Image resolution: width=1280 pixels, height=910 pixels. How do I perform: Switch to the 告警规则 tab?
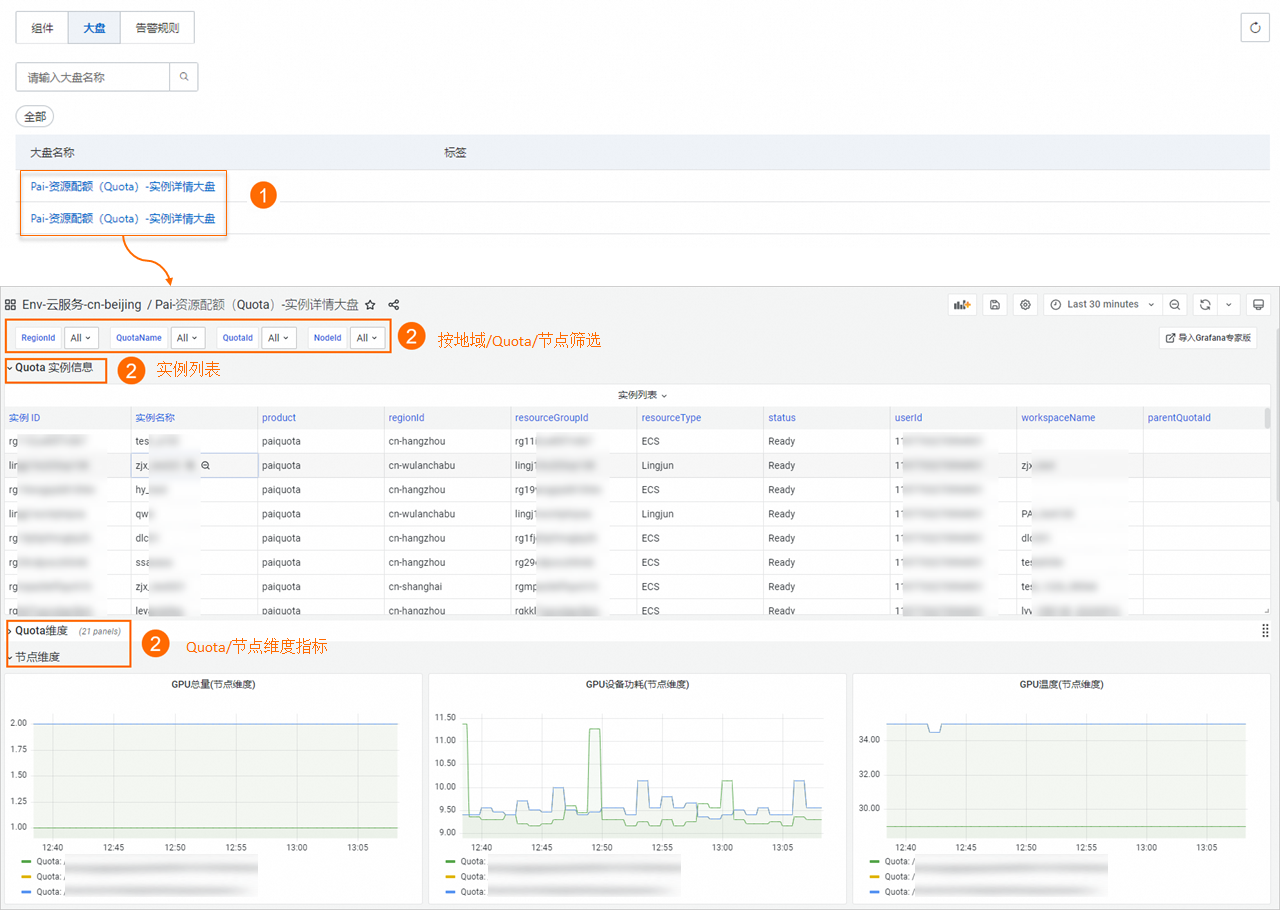pos(157,28)
